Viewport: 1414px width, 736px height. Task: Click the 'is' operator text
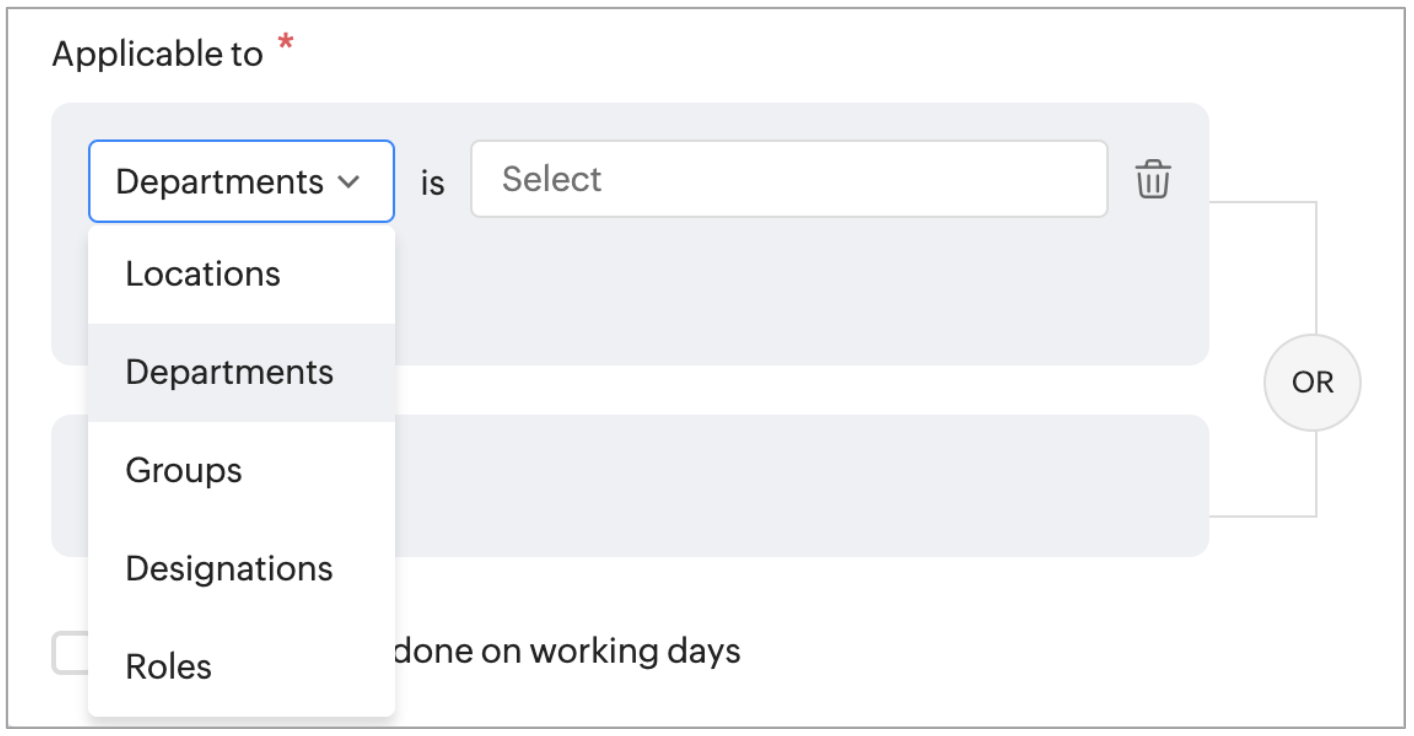click(x=432, y=182)
